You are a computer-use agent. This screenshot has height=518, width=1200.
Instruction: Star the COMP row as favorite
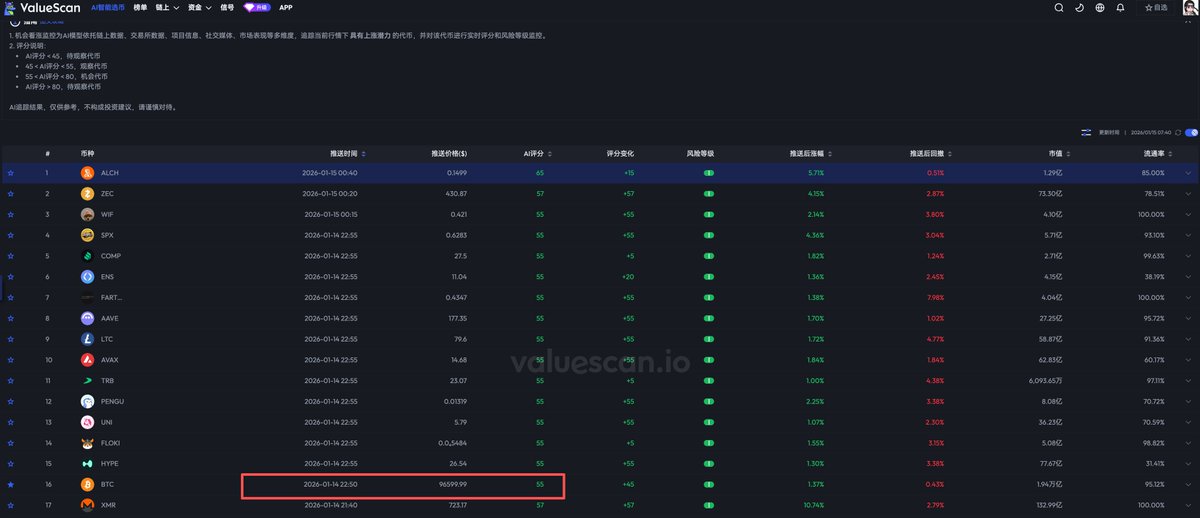11,256
